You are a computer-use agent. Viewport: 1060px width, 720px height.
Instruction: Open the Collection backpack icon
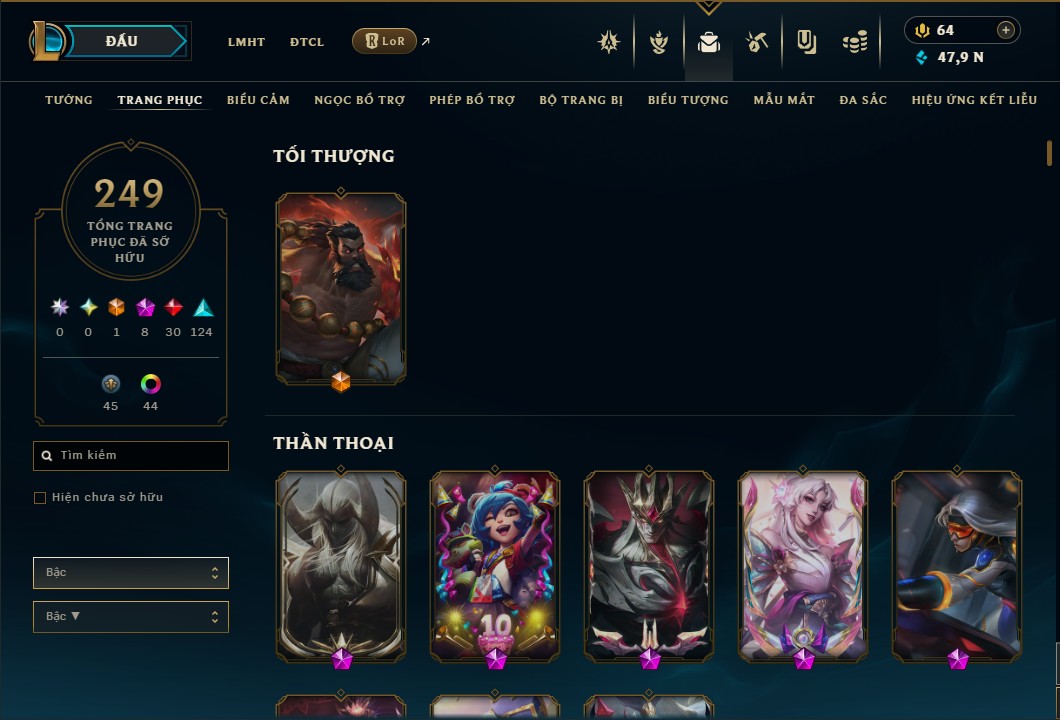(708, 43)
